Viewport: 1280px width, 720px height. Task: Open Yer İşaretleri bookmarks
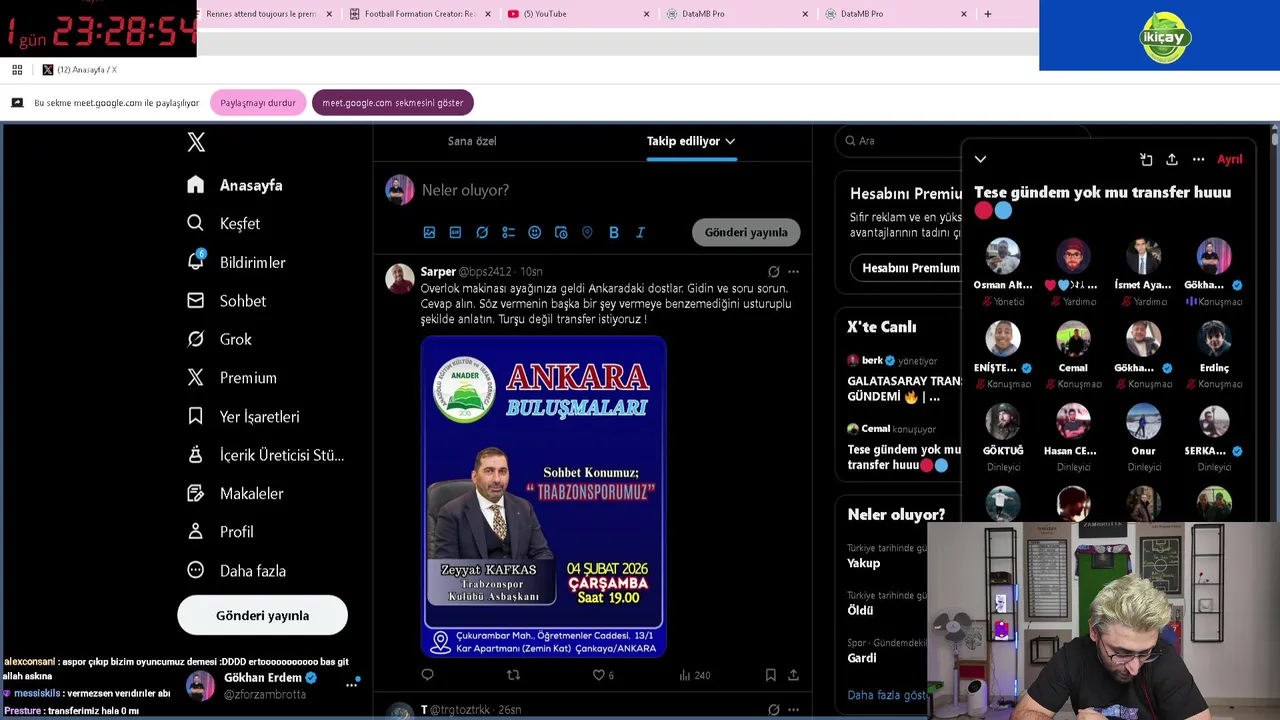pyautogui.click(x=244, y=416)
